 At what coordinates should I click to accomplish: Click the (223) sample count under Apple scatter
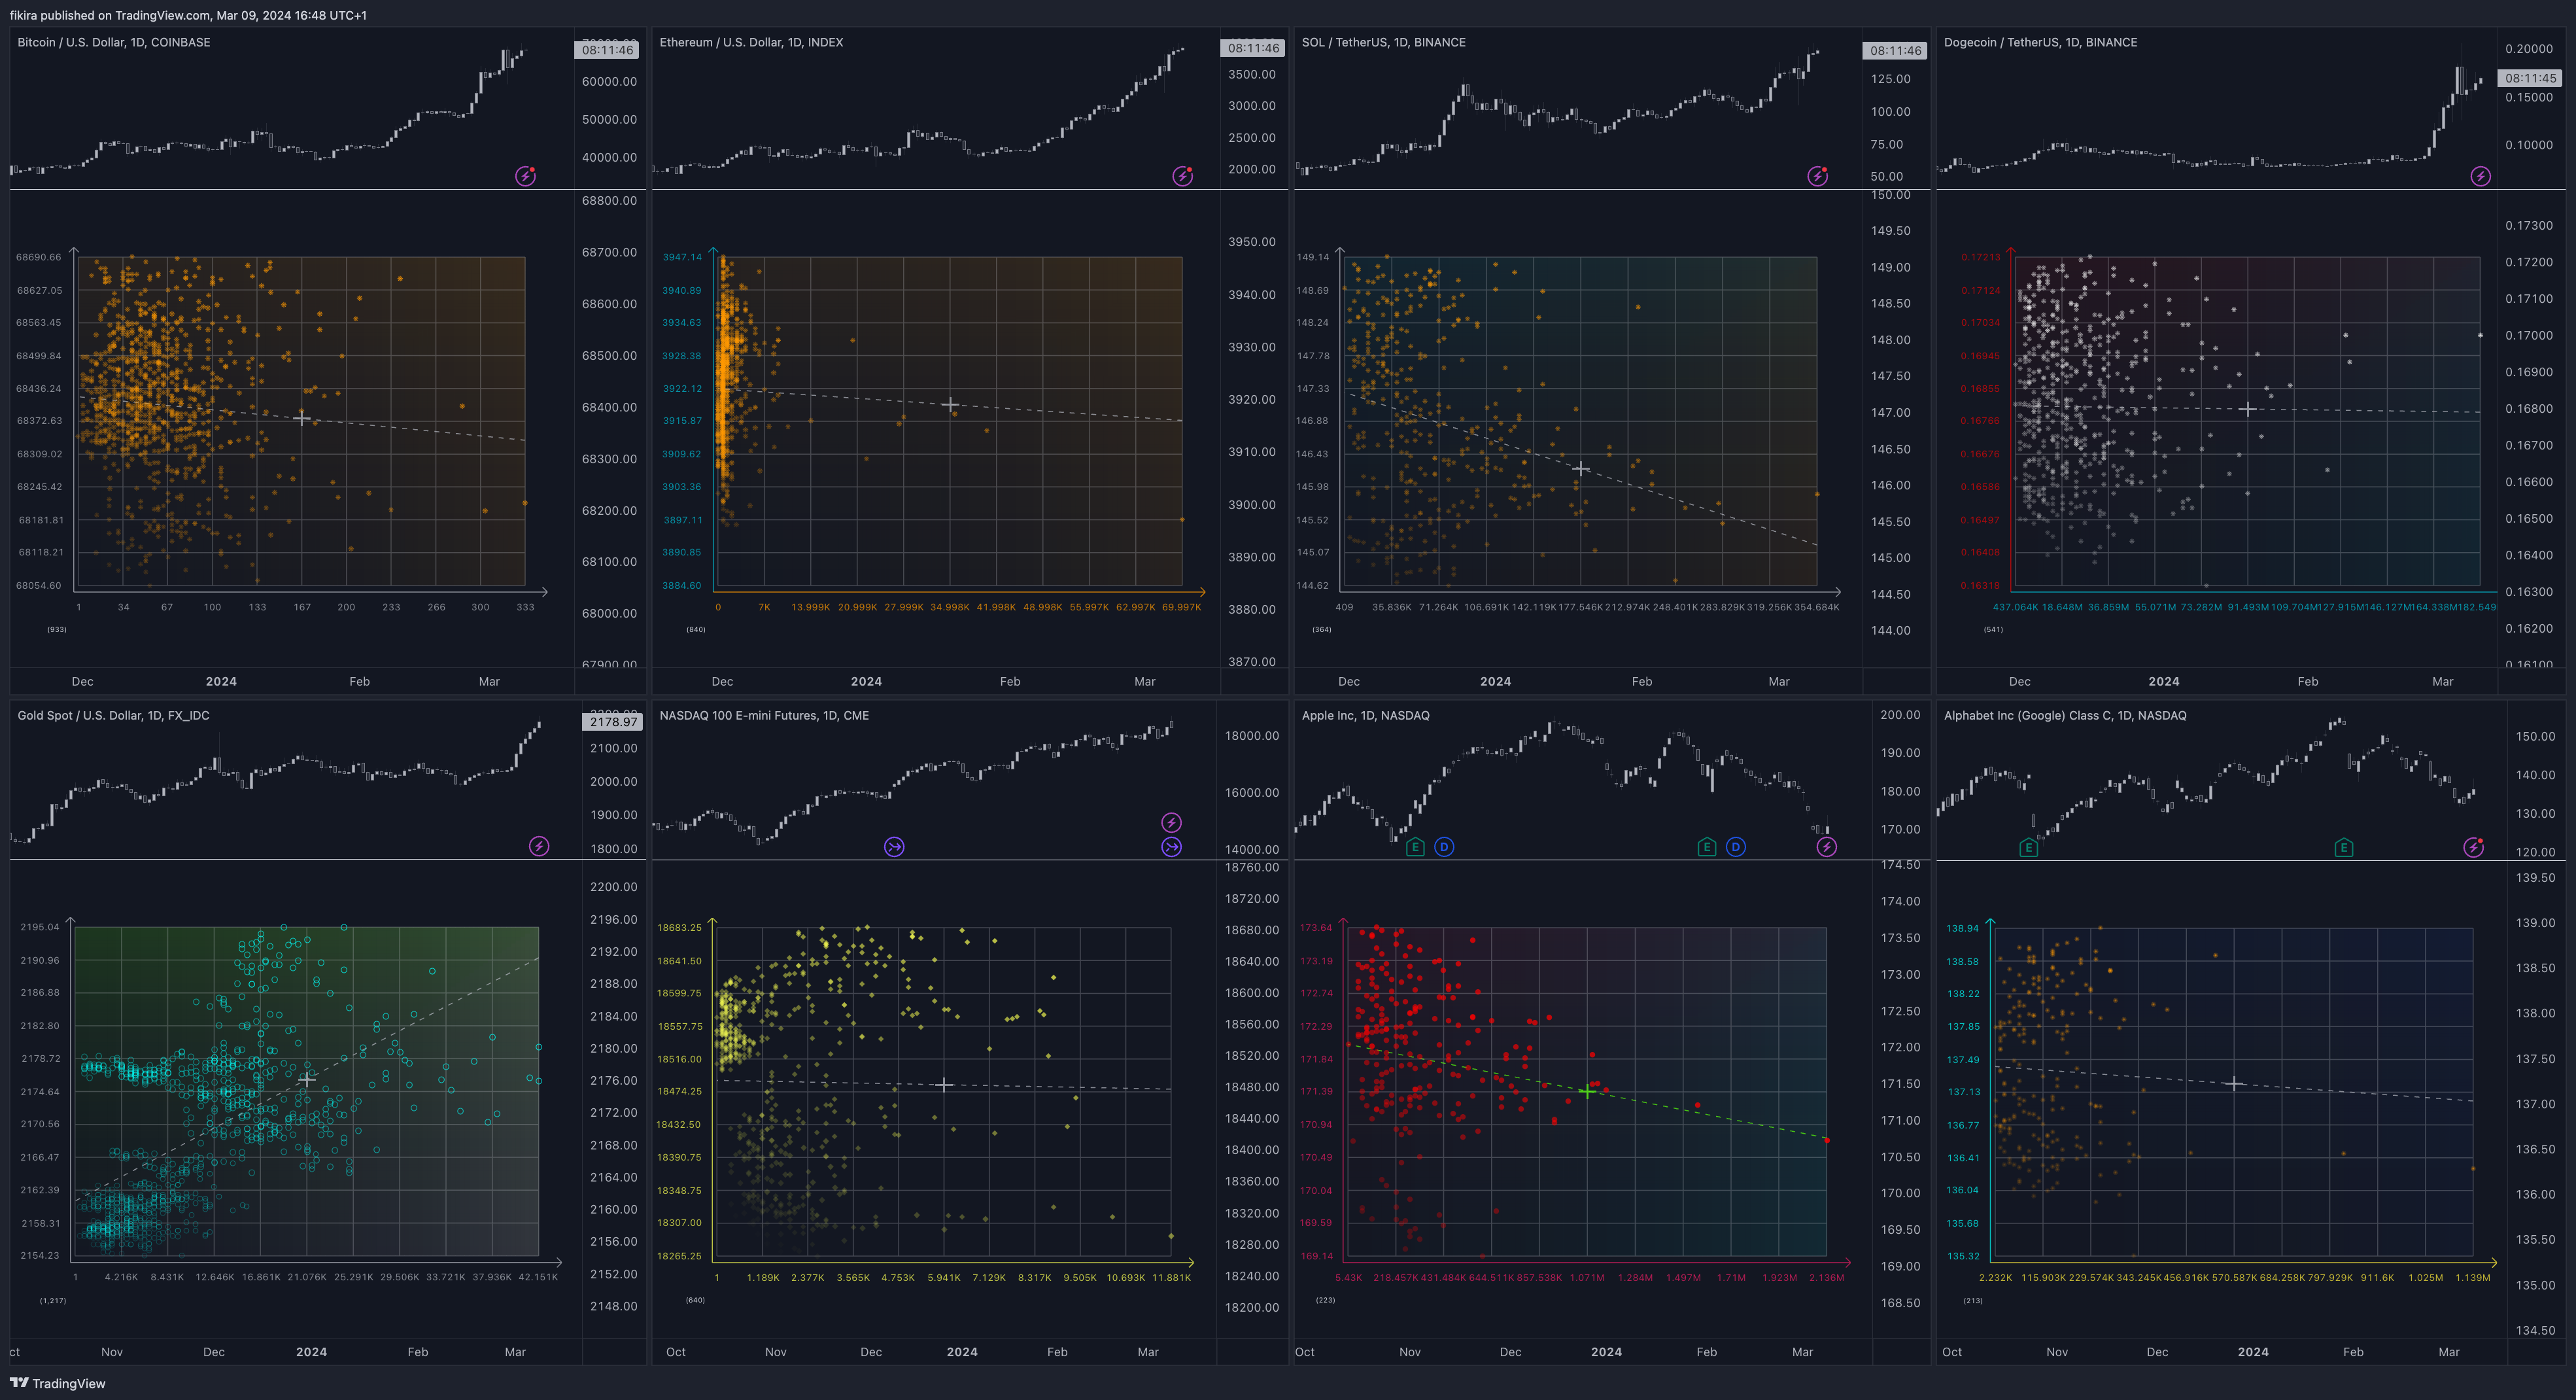1325,1300
